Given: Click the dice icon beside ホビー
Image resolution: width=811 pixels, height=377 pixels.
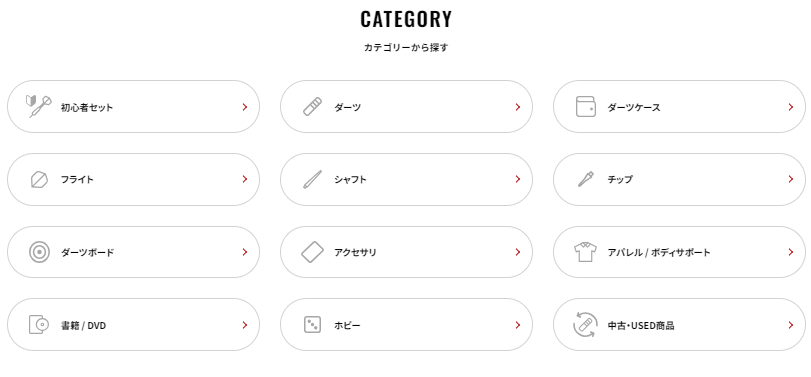Looking at the screenshot, I should [312, 325].
